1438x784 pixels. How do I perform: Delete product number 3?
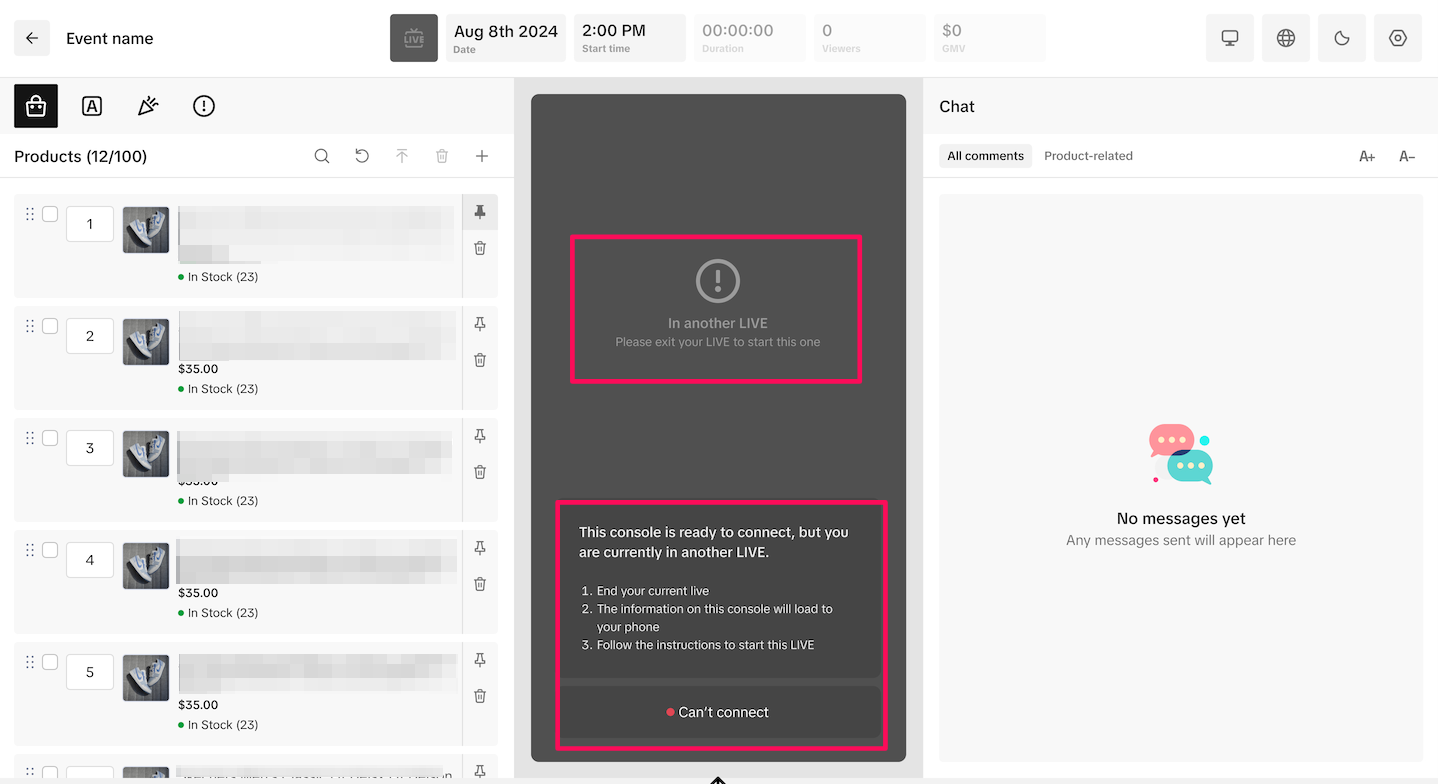tap(480, 472)
